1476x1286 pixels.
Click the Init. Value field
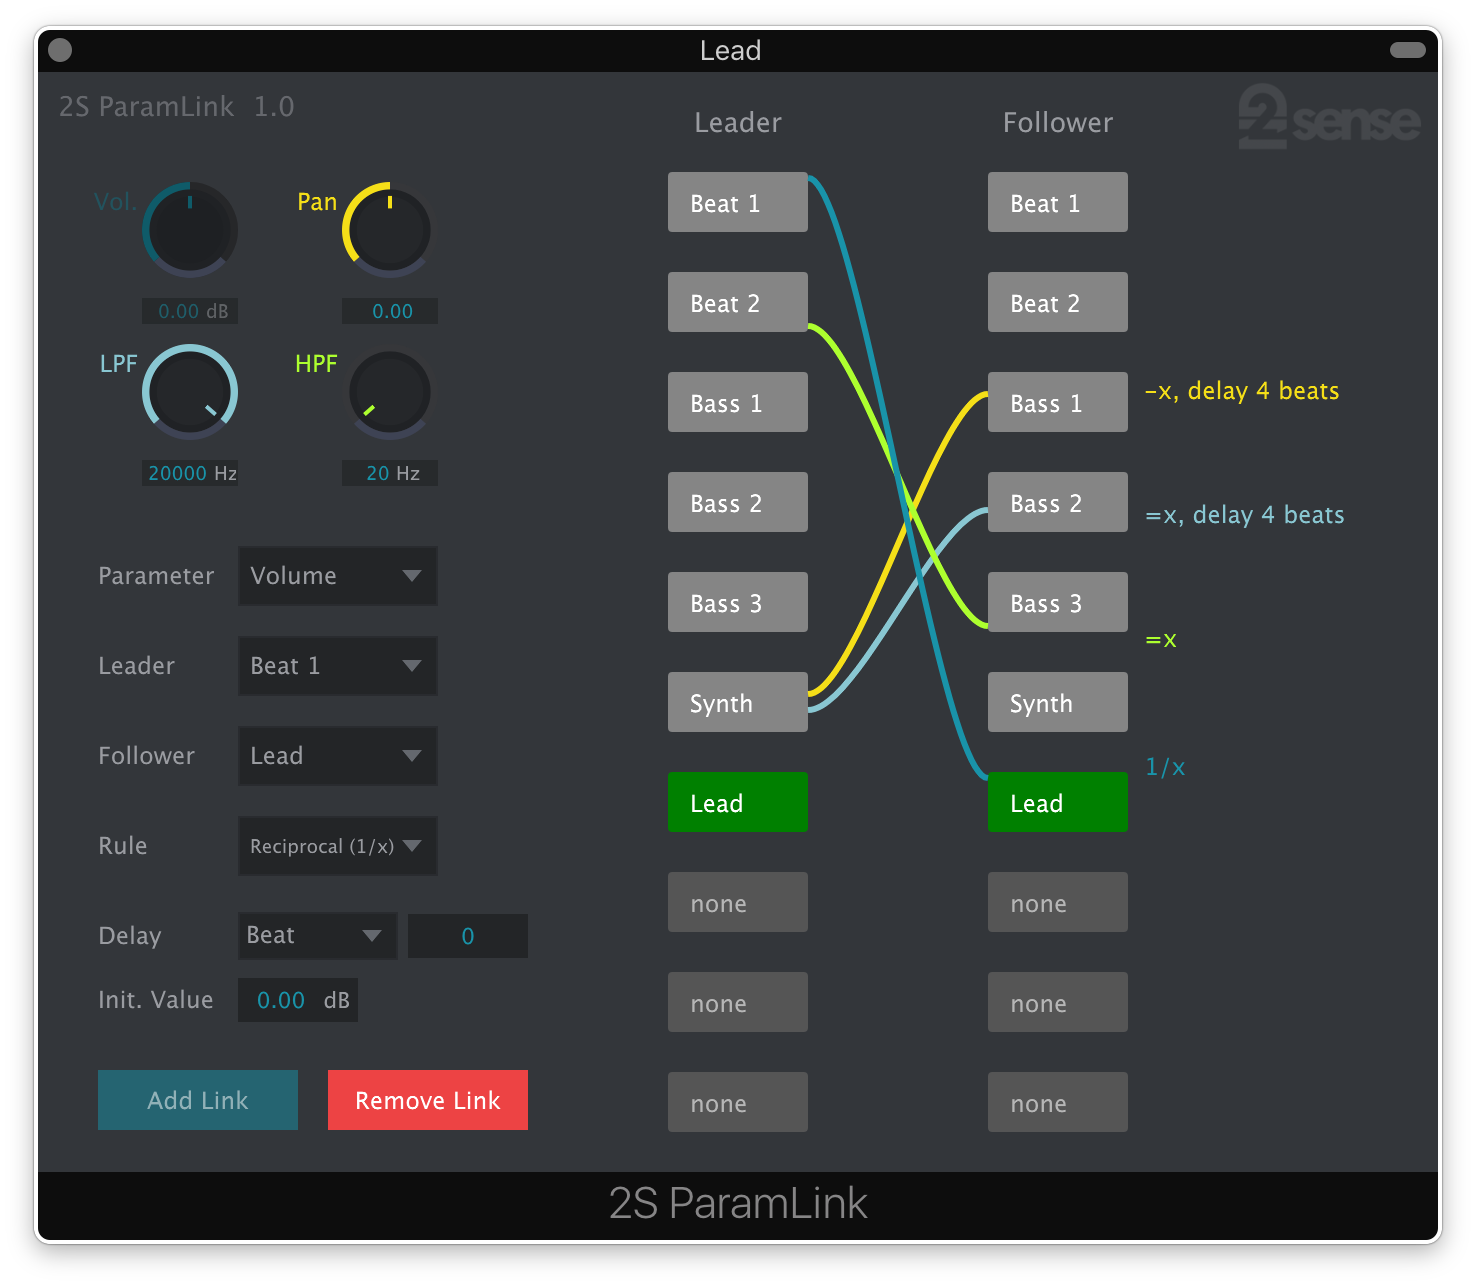coord(298,1000)
